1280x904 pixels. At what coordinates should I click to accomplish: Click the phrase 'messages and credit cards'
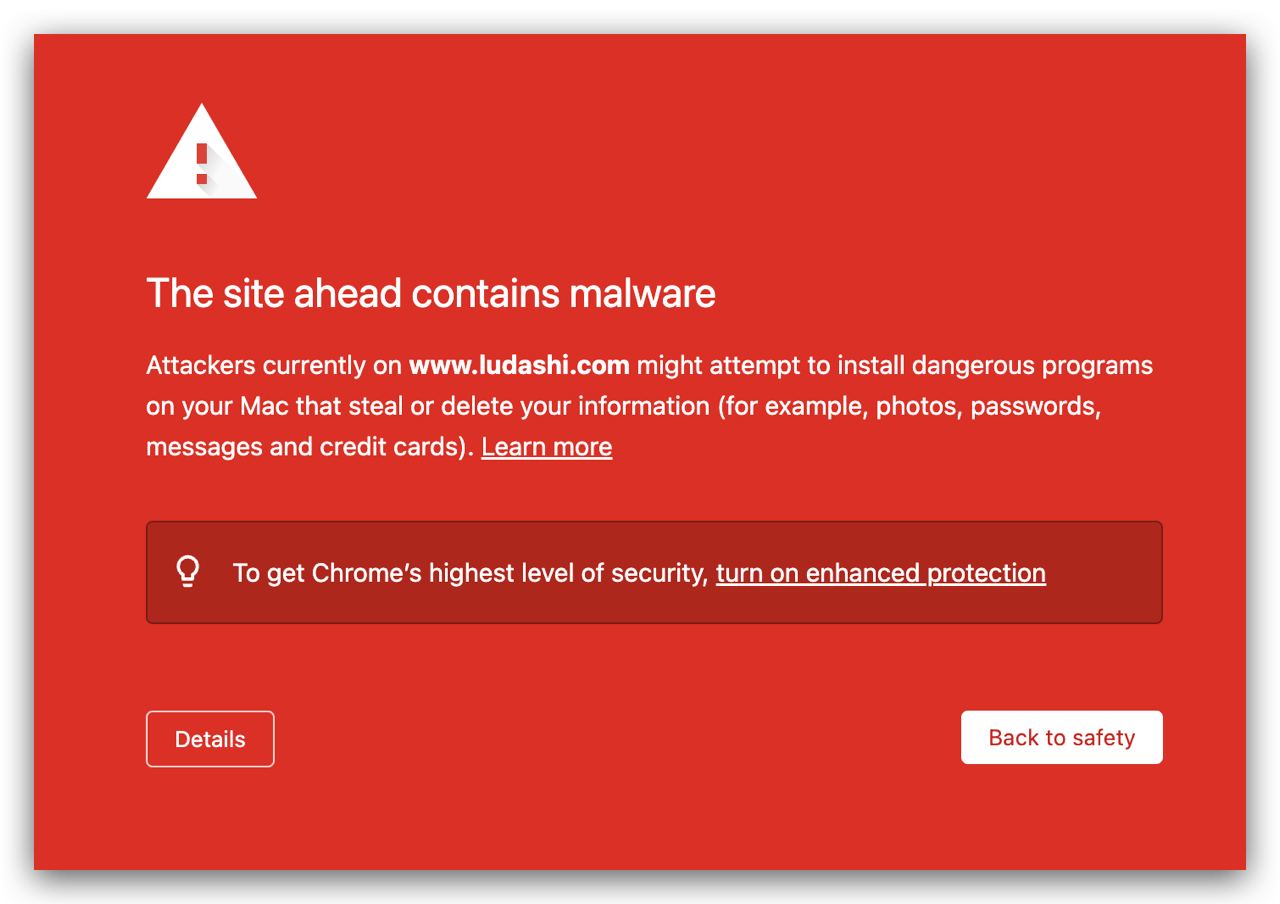click(303, 446)
